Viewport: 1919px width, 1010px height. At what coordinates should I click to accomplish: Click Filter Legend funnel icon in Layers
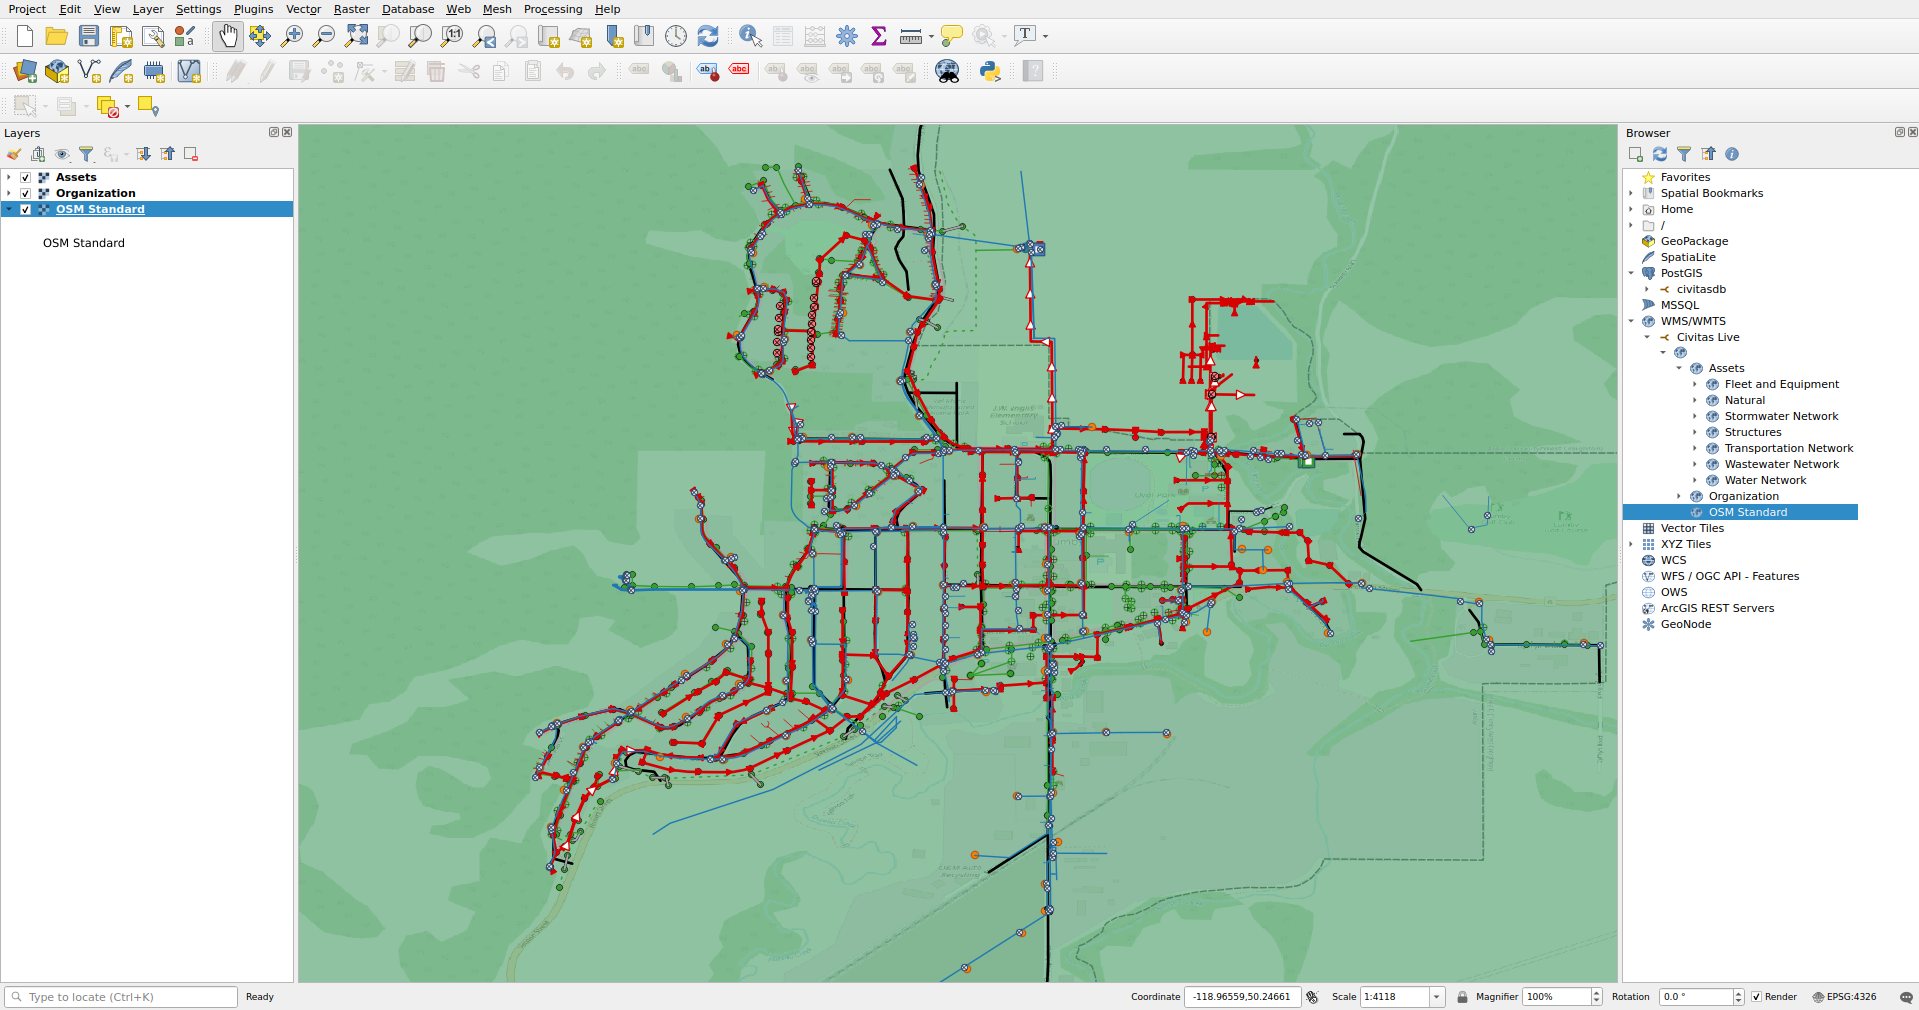(86, 154)
